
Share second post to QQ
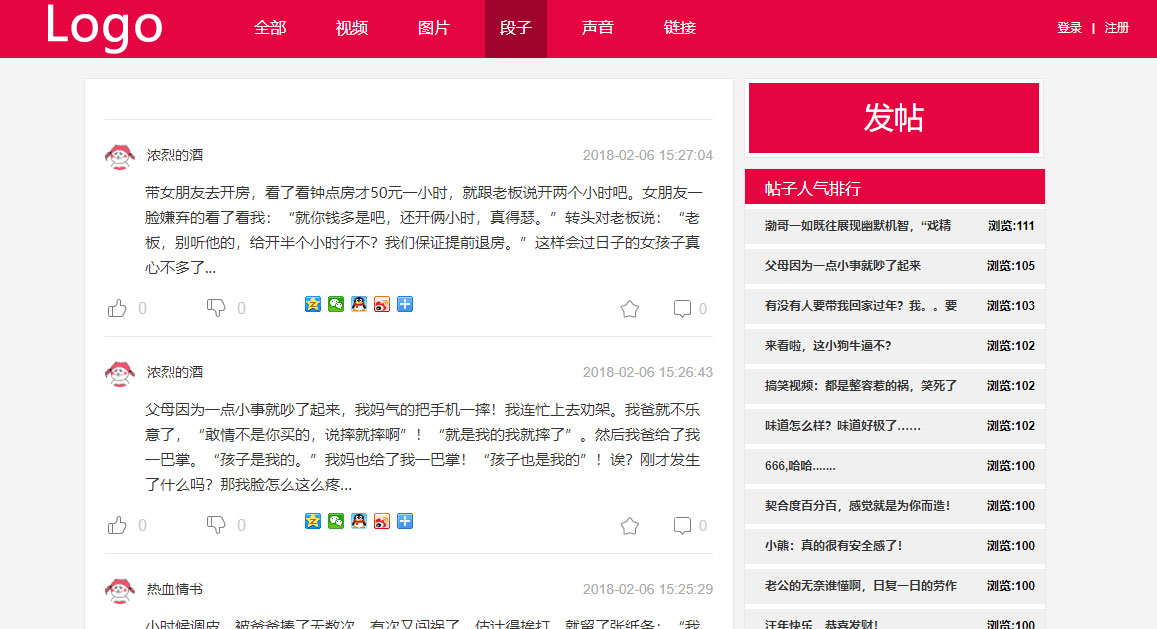359,521
